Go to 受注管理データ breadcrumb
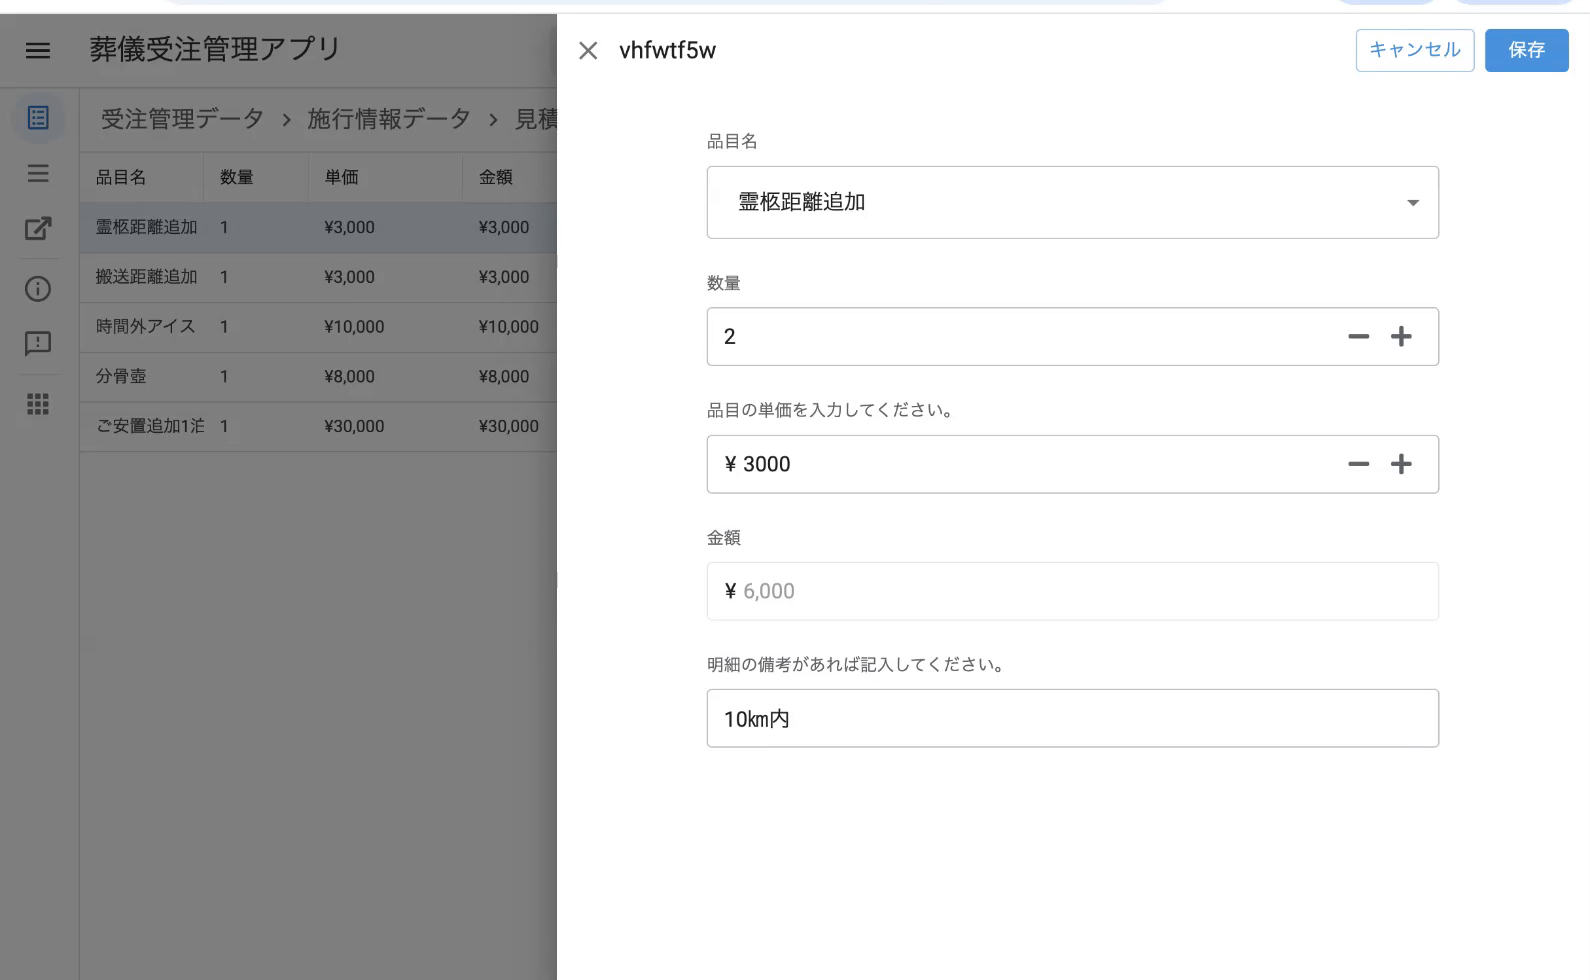1590x980 pixels. 182,119
